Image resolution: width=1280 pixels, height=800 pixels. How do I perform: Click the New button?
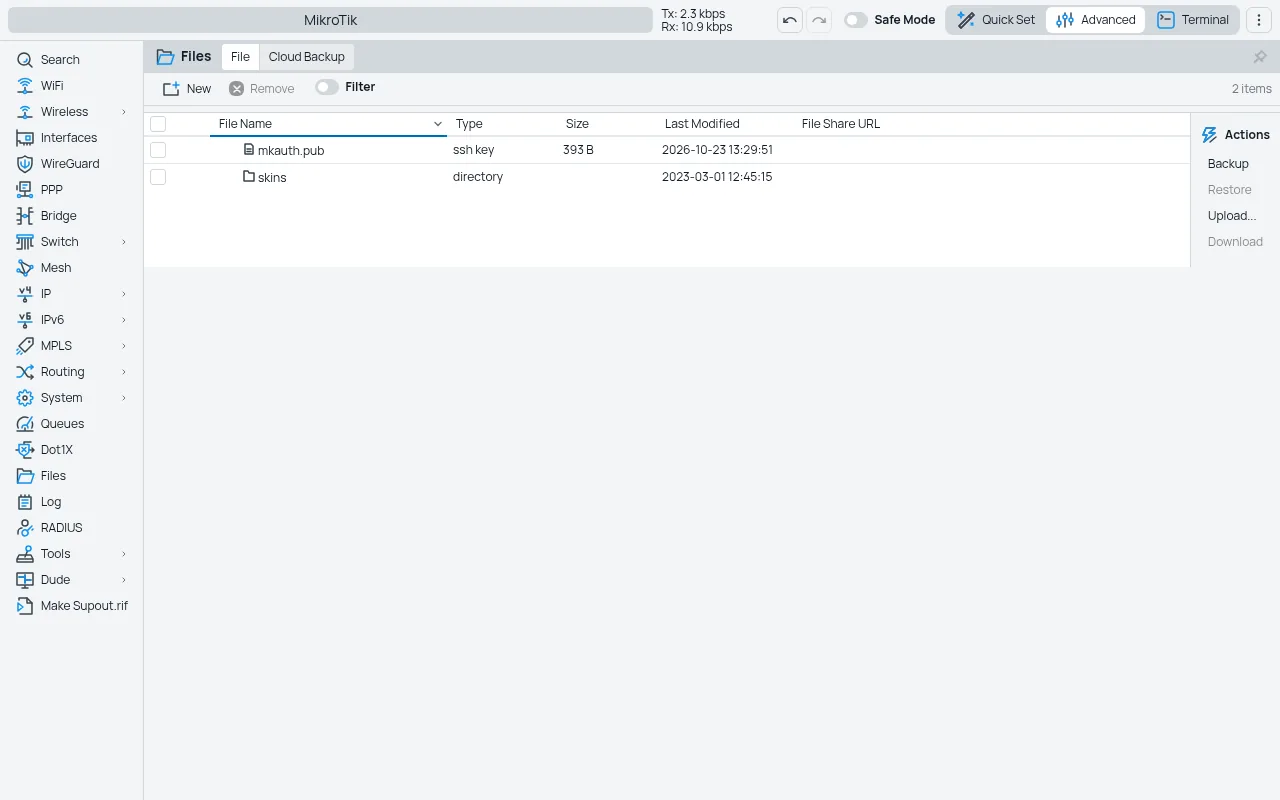pyautogui.click(x=187, y=88)
